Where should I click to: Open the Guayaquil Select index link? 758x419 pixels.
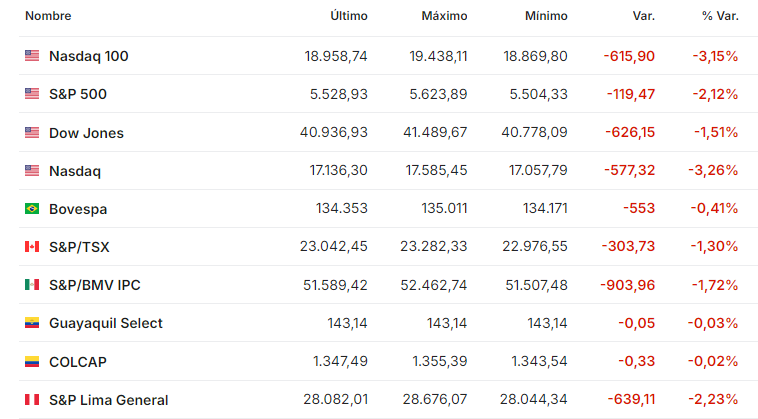click(106, 323)
